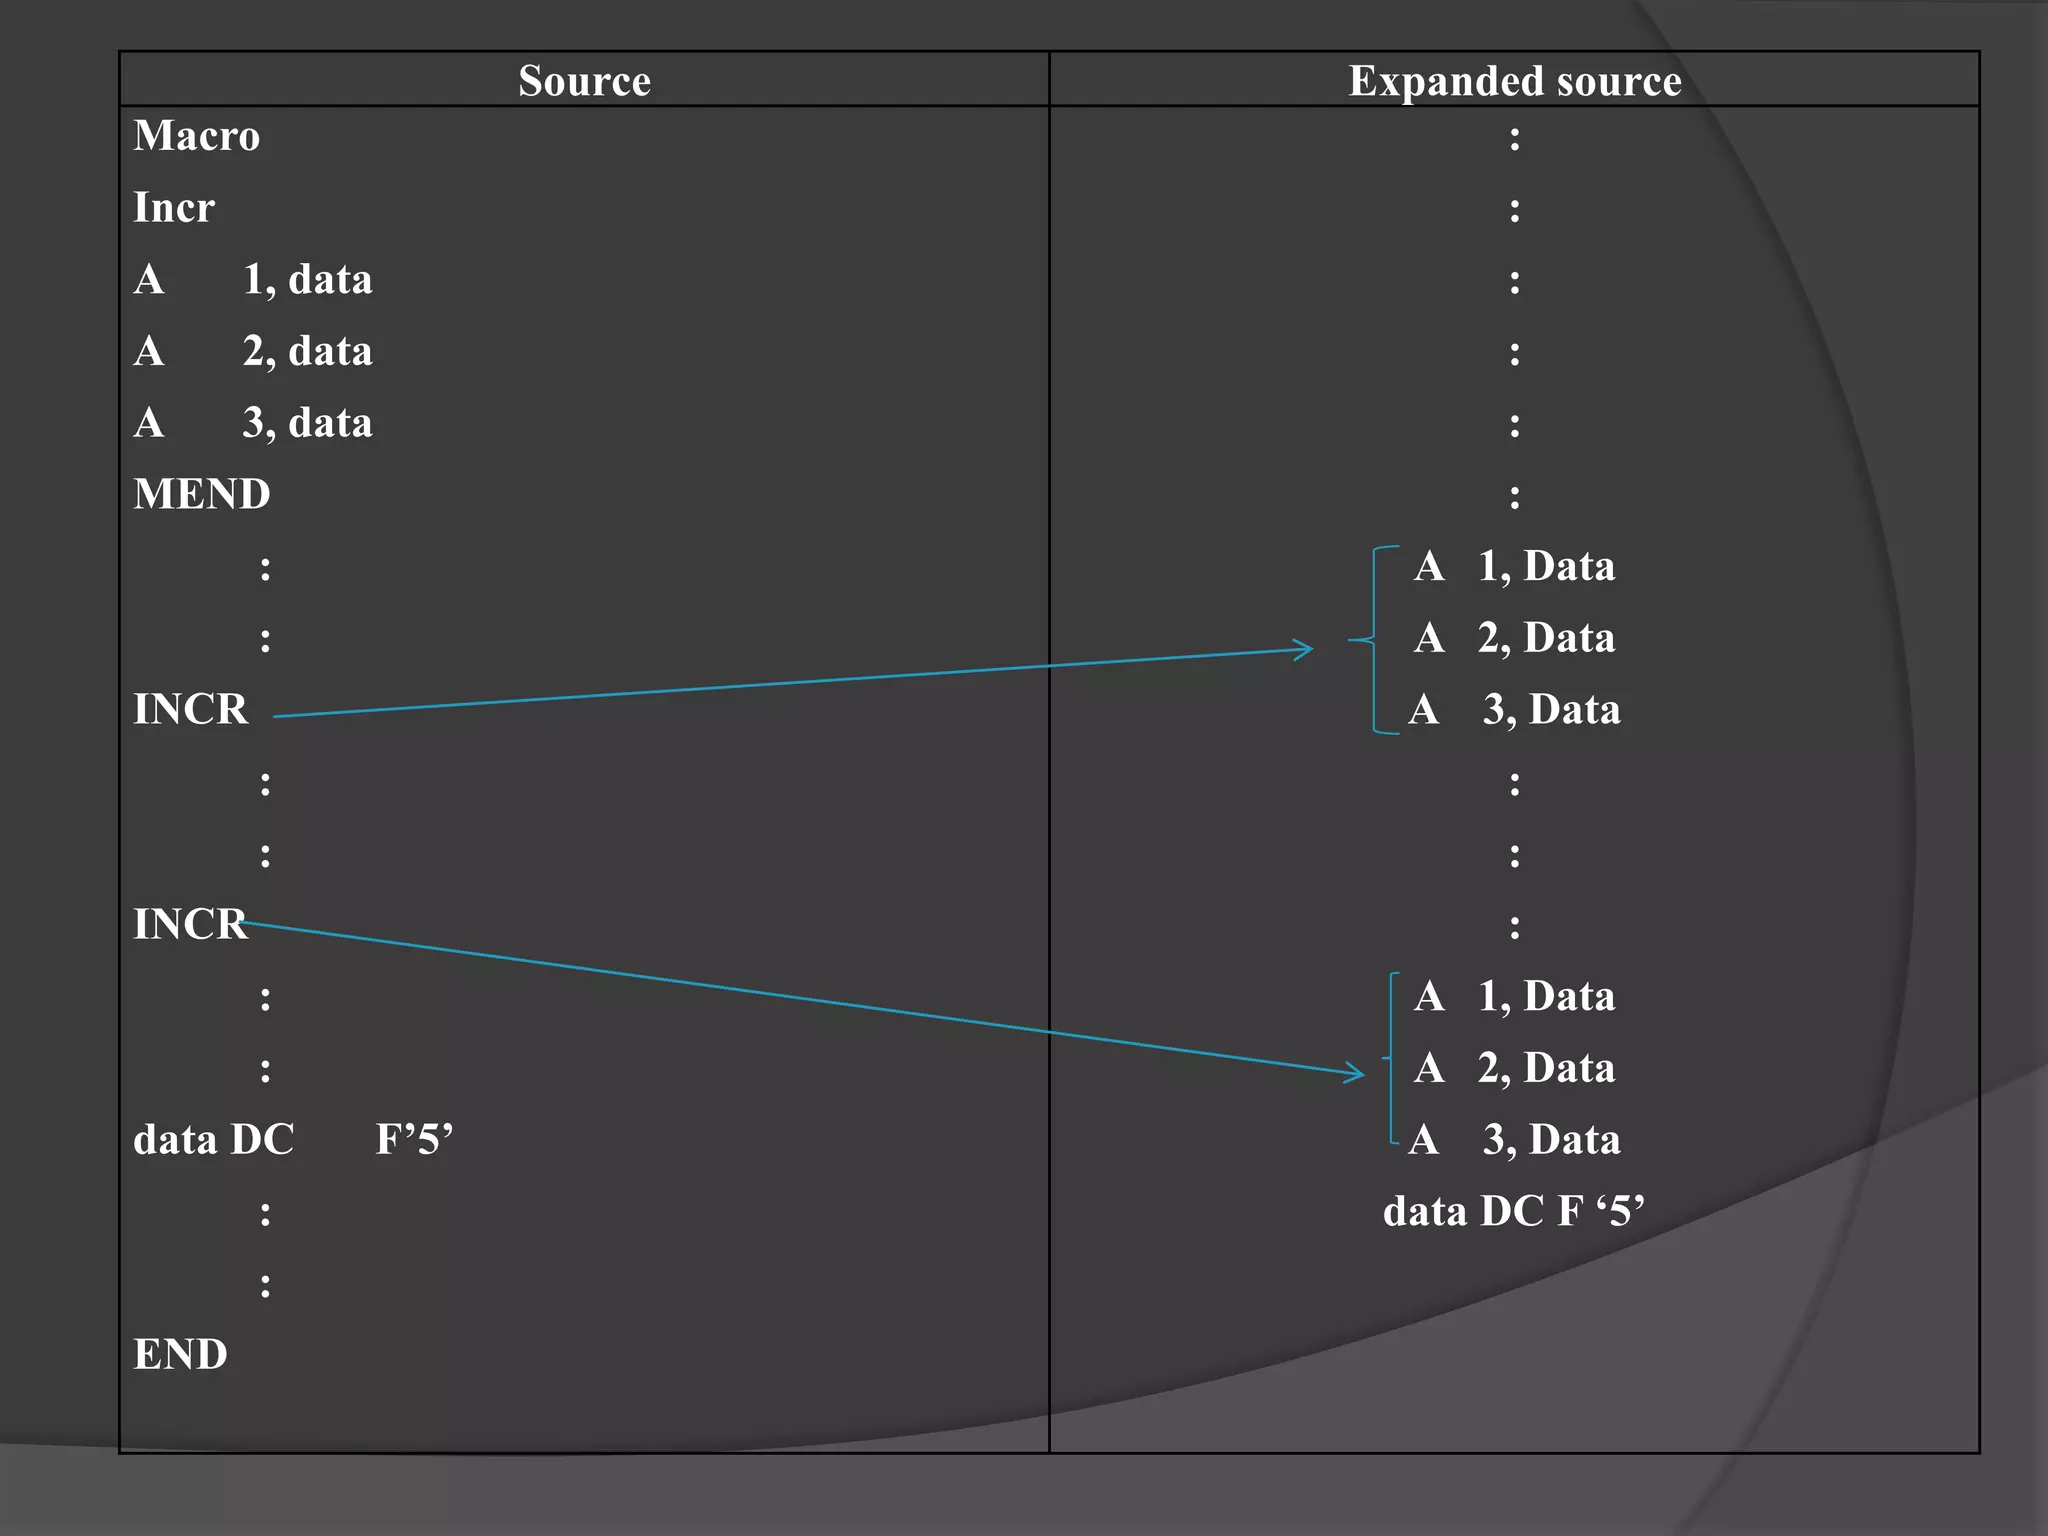Image resolution: width=2048 pixels, height=1536 pixels.
Task: Select the 'END' statement
Action: (180, 1354)
